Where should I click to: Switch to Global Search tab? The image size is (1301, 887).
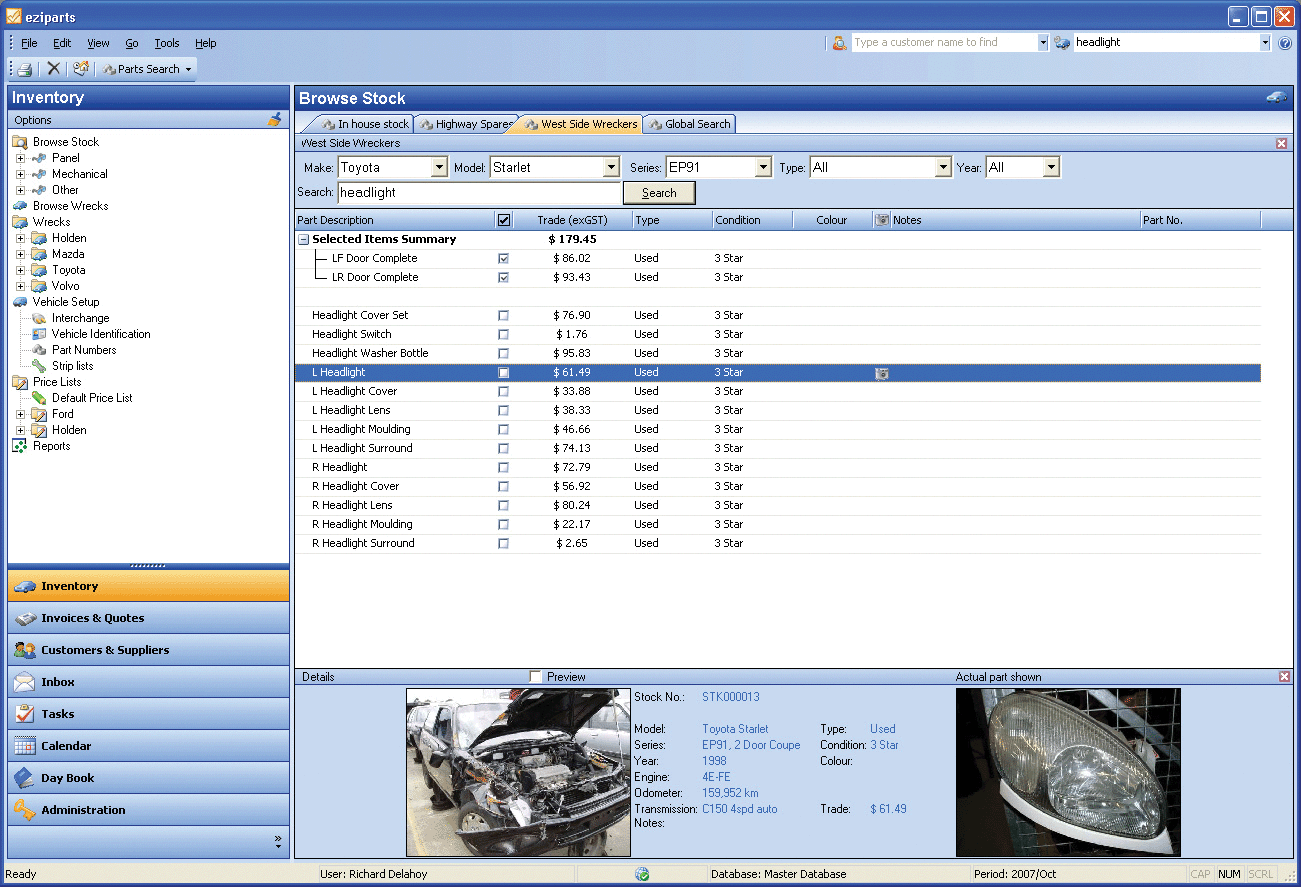(x=690, y=124)
